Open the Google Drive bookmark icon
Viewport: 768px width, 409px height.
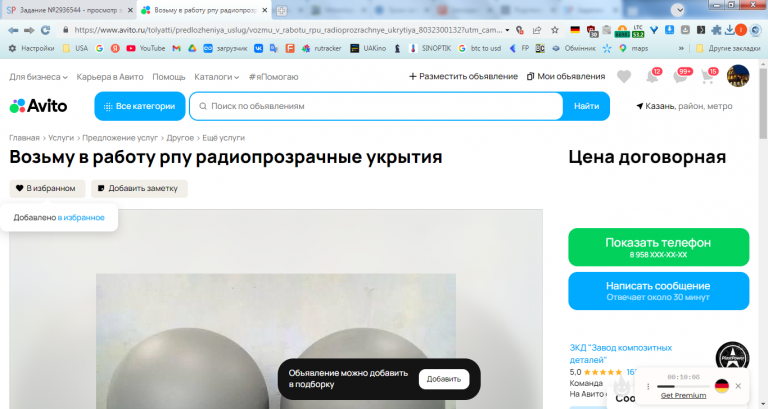[x=192, y=48]
